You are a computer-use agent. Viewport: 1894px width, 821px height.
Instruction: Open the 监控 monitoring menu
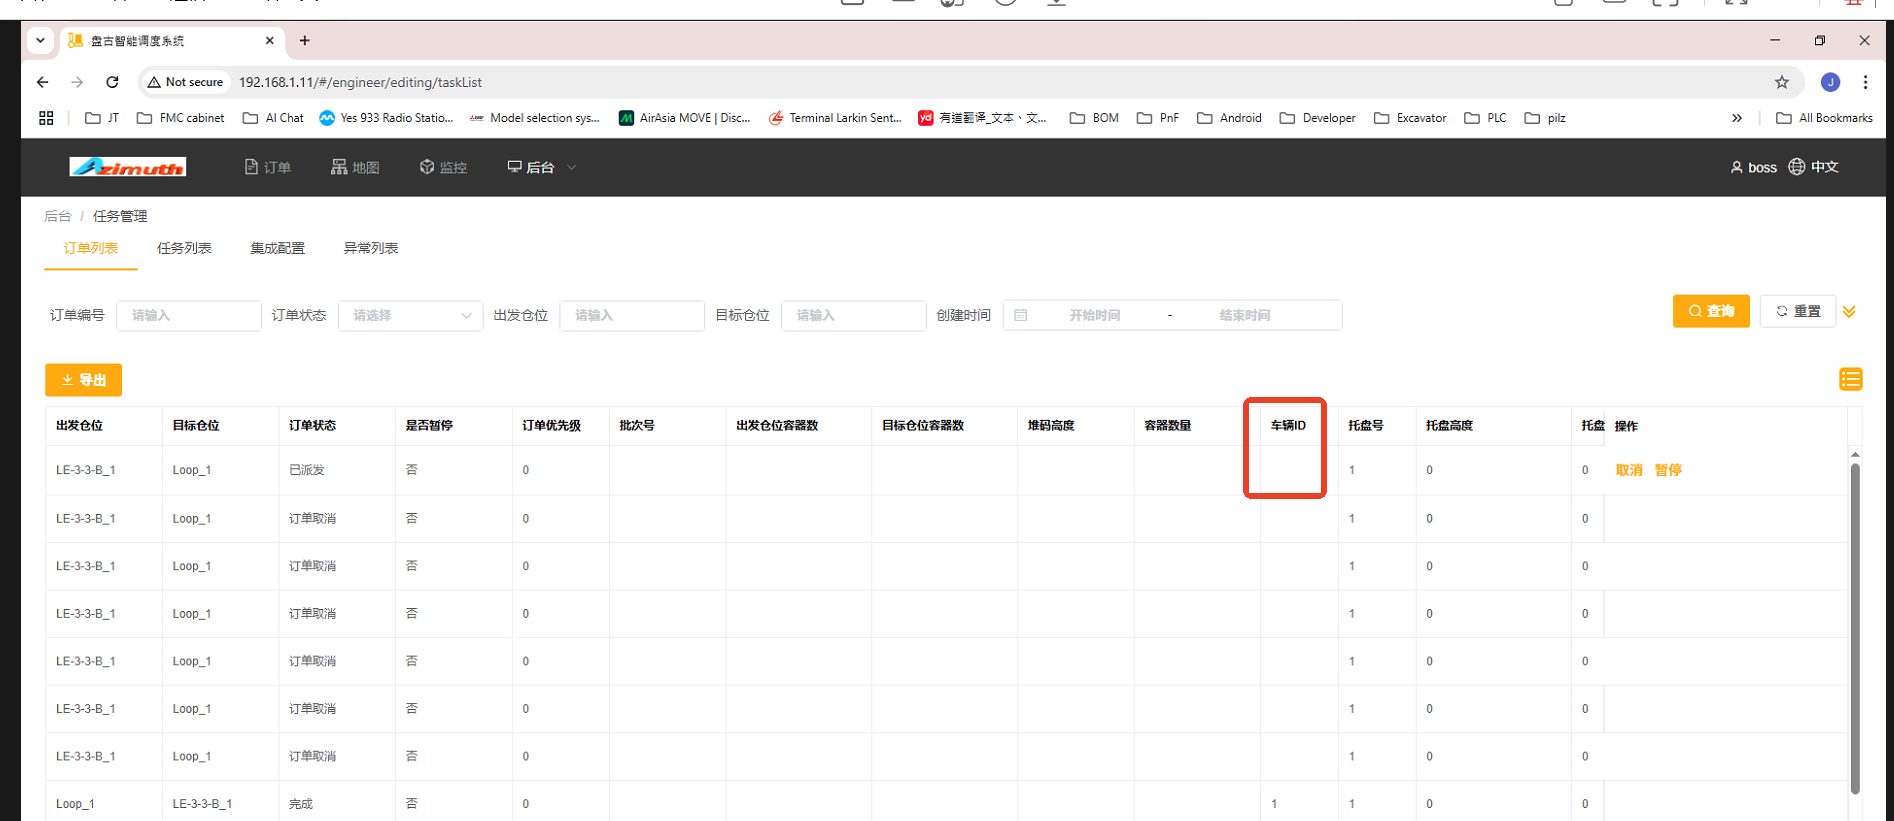(x=443, y=167)
